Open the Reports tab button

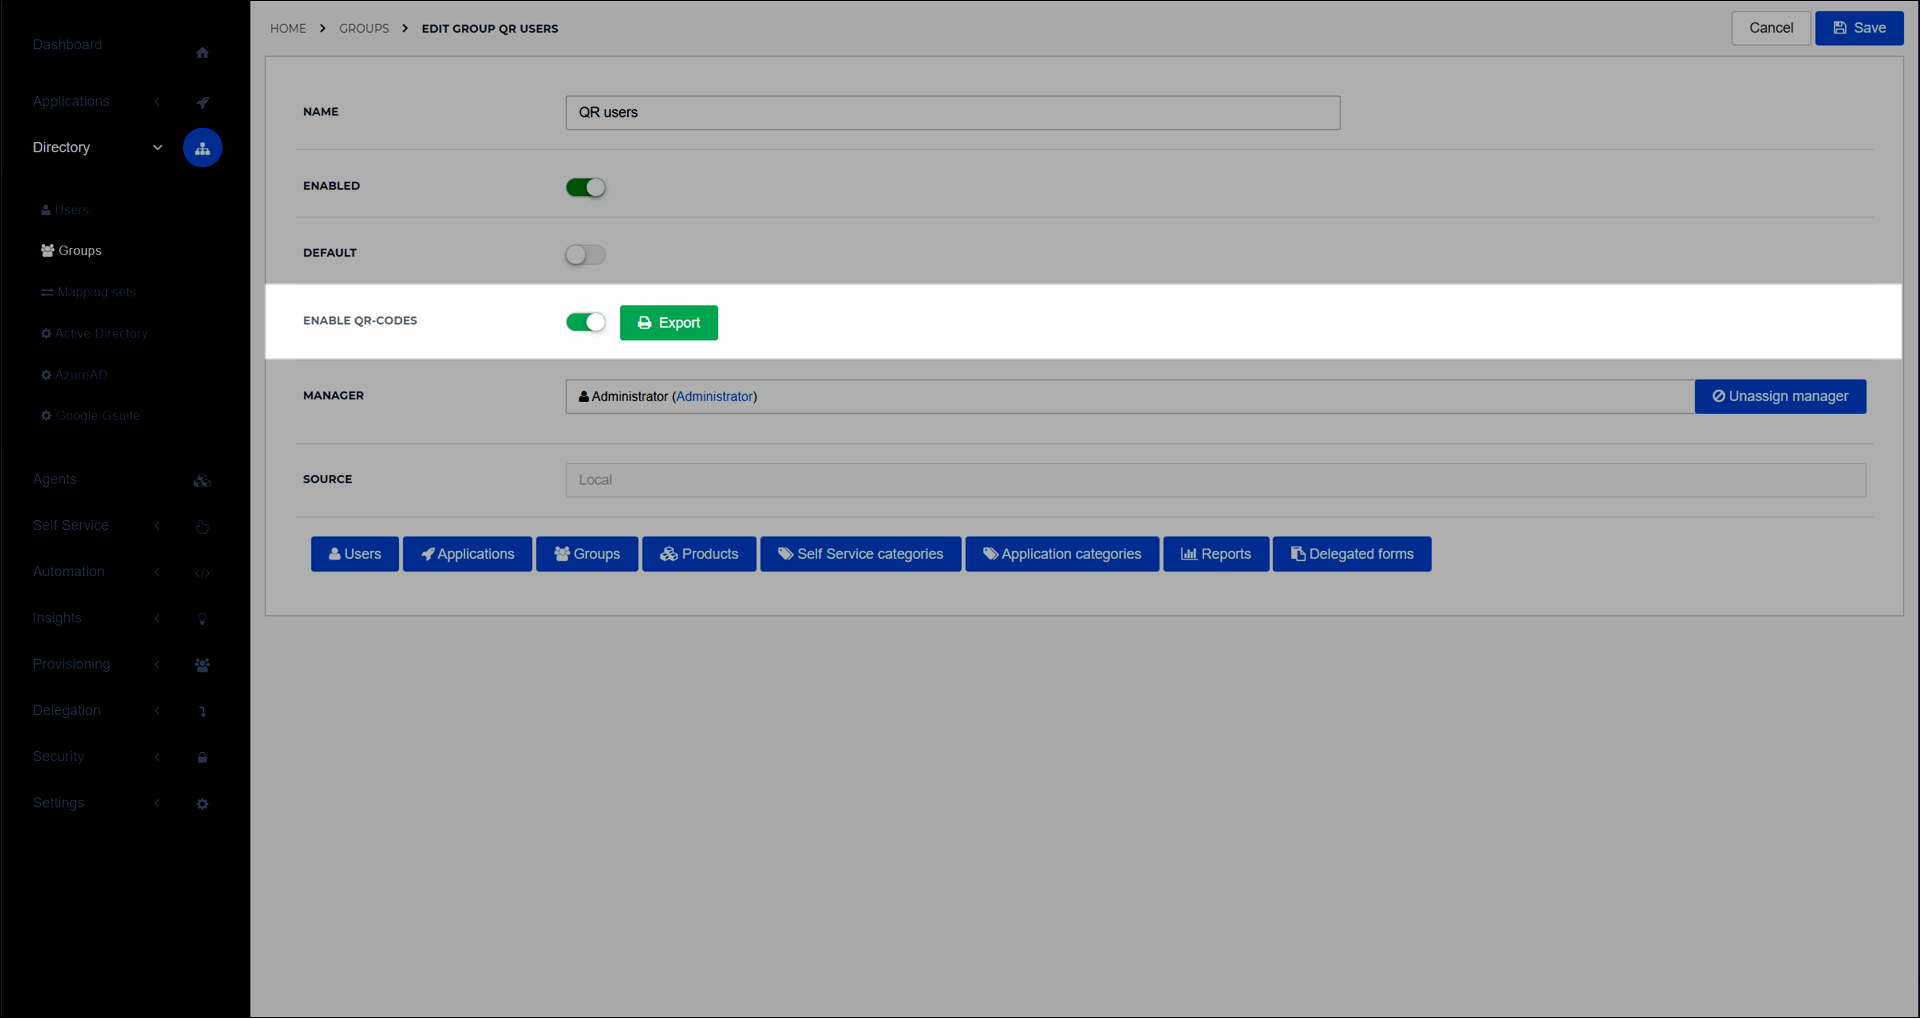tap(1216, 555)
